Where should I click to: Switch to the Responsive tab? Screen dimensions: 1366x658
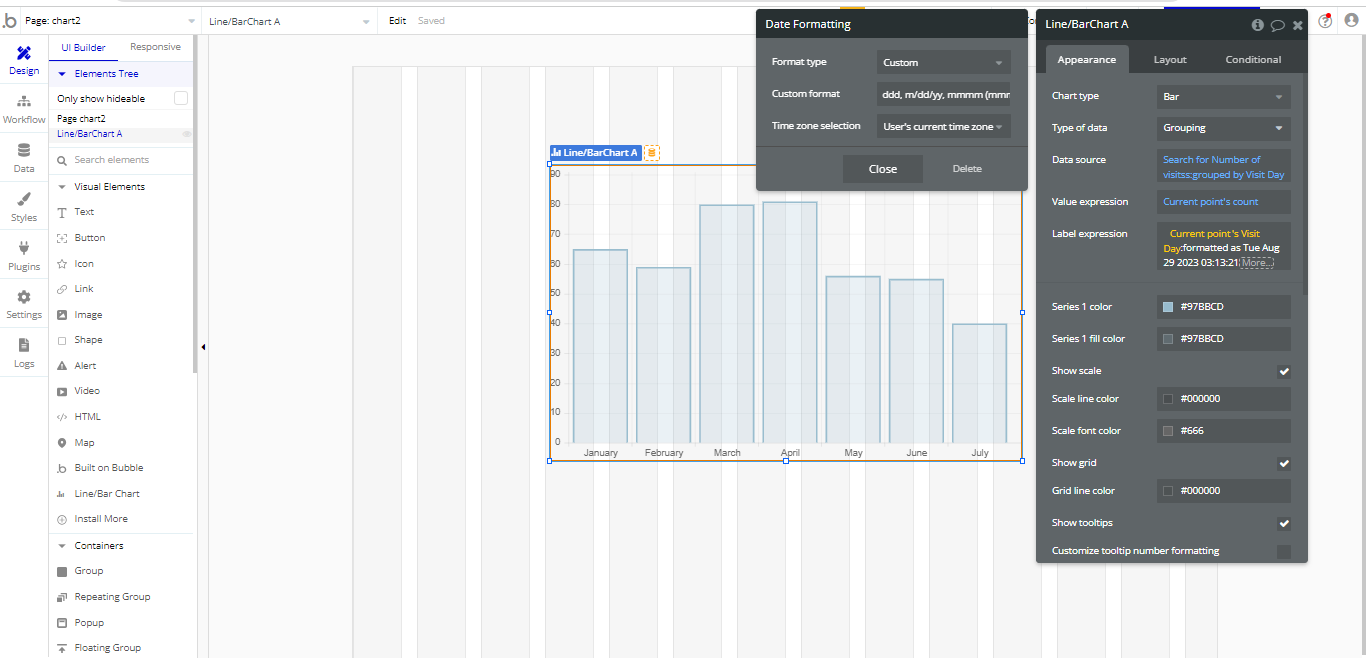(156, 47)
